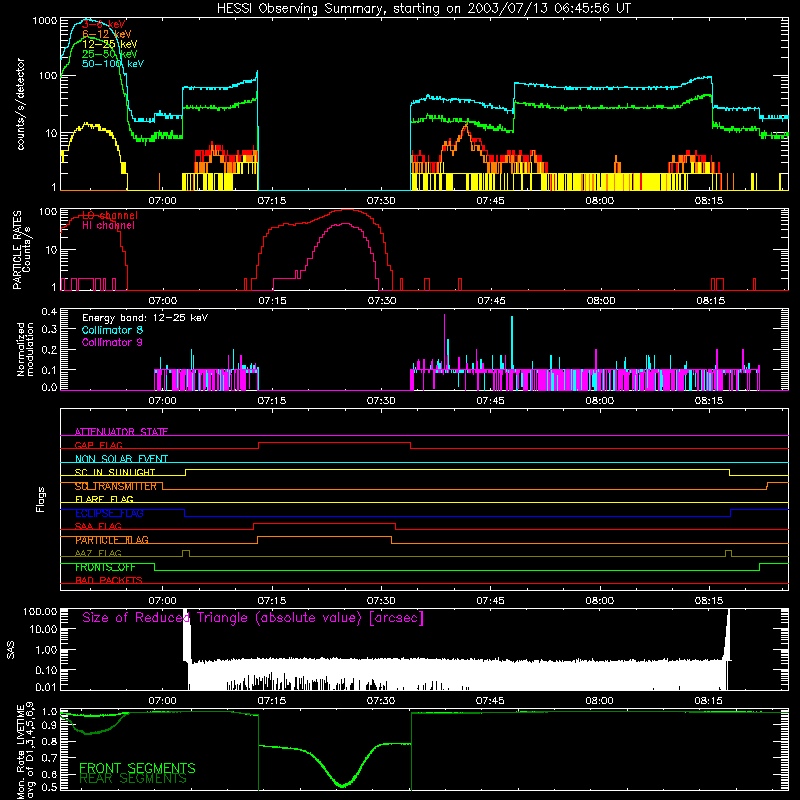Click '07:00' under the SAS plot
The image size is (800, 800).
click(162, 701)
